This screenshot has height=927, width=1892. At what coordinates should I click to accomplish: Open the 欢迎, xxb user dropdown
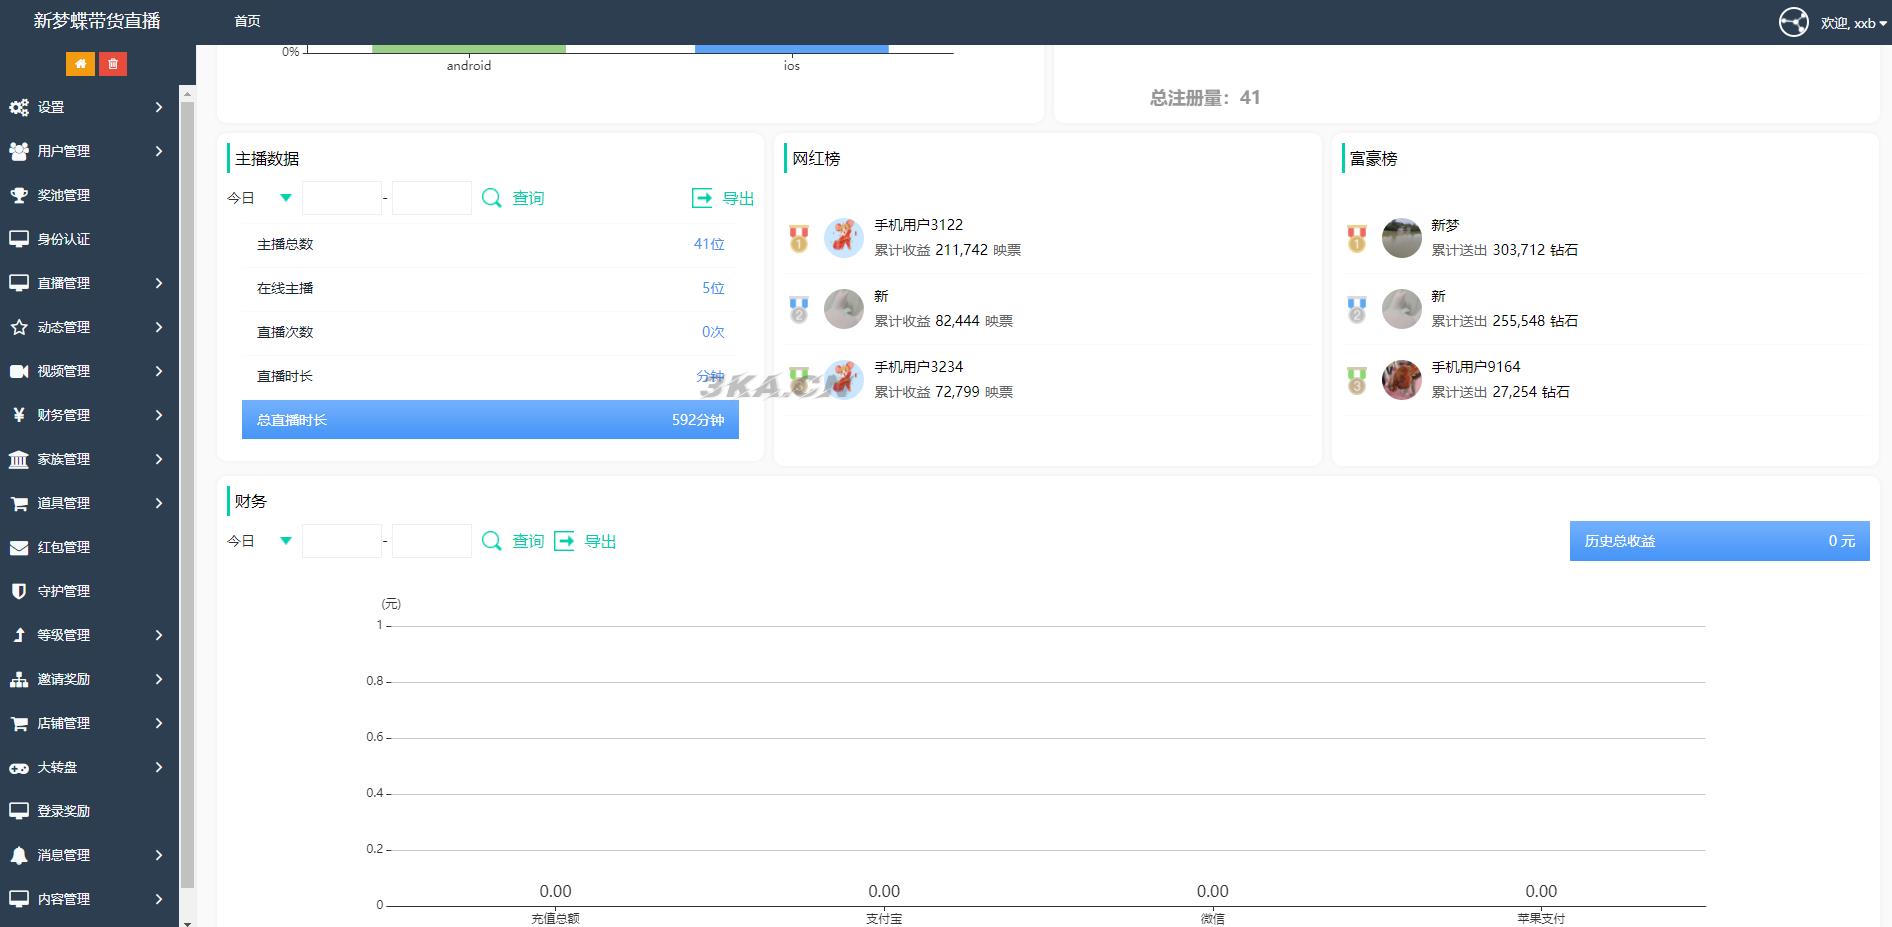(1854, 23)
